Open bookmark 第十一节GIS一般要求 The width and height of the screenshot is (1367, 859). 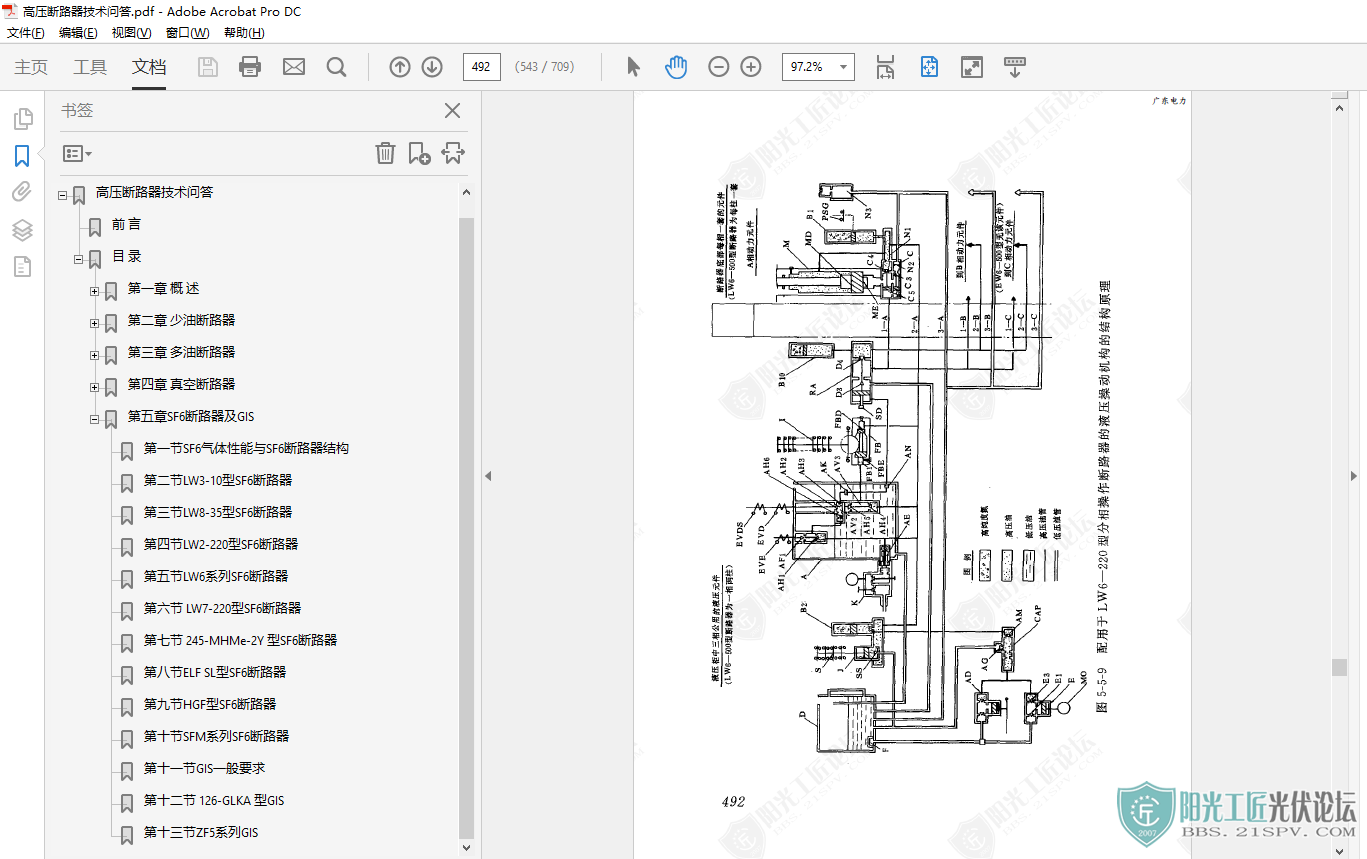point(204,768)
